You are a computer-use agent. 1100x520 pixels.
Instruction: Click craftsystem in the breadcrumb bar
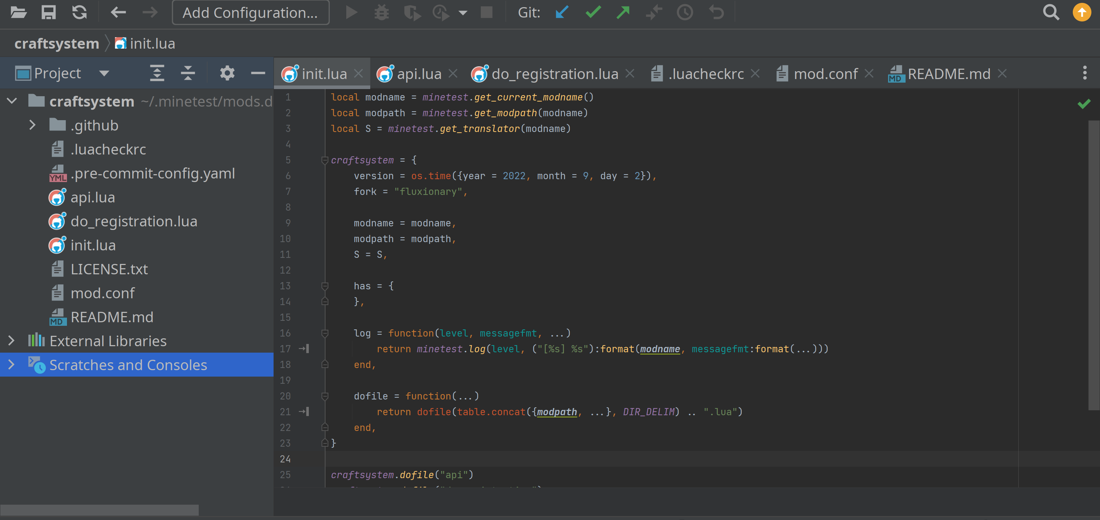point(56,44)
